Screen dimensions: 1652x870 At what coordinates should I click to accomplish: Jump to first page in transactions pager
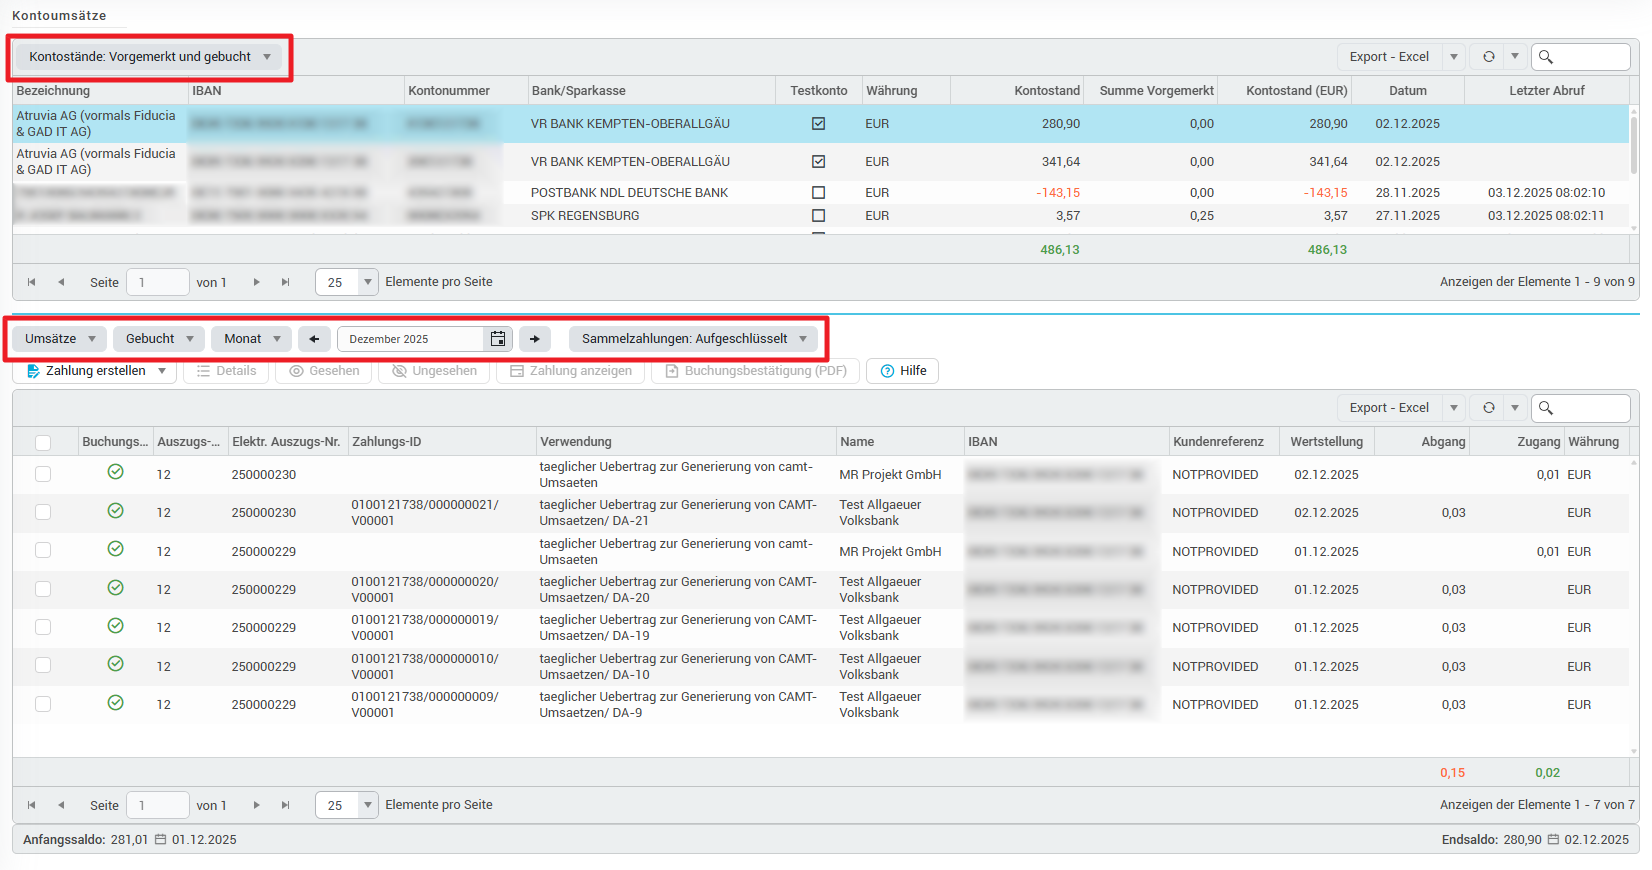click(32, 806)
